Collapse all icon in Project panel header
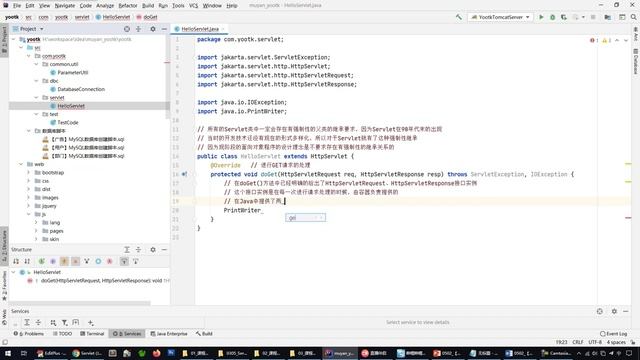Viewport: 640px width, 360px height. click(138, 29)
